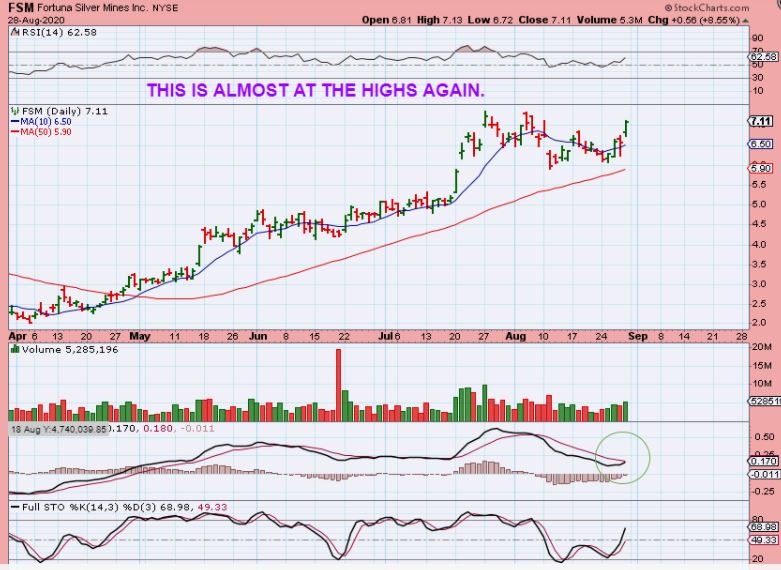Click the MA(50) 5.90 legend text
This screenshot has width=781, height=570.
(x=46, y=132)
